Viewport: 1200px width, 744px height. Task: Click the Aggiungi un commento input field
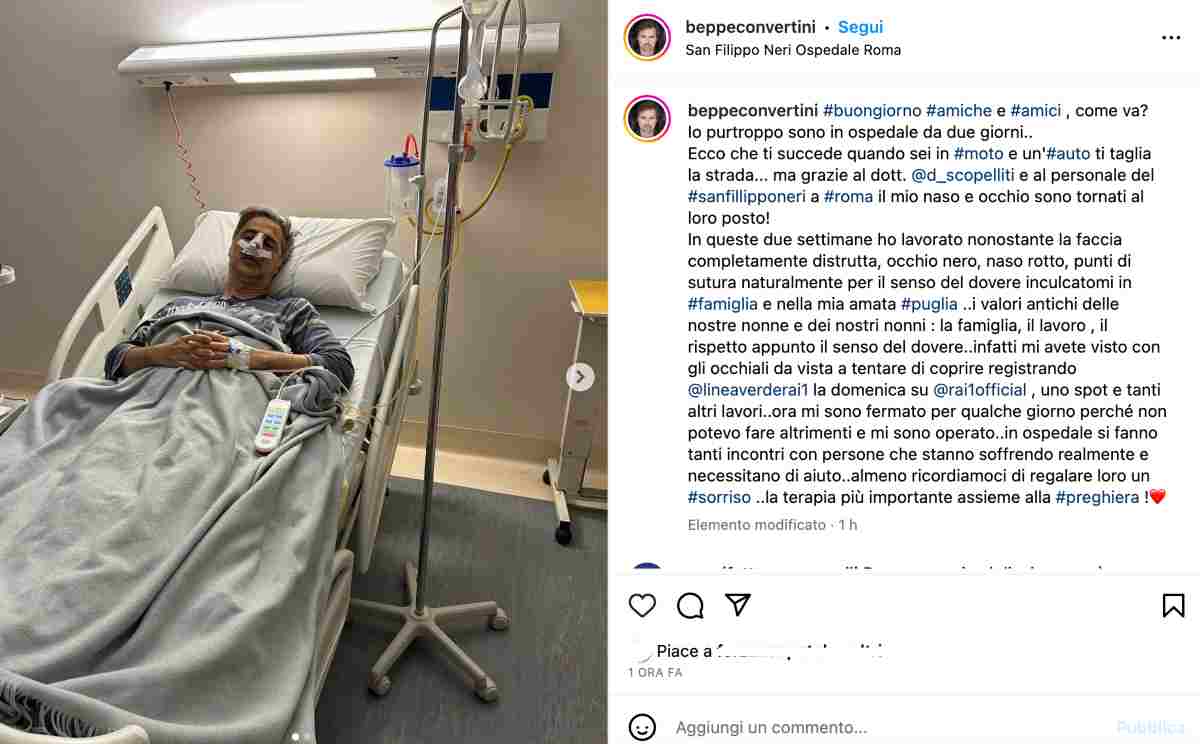(x=890, y=728)
